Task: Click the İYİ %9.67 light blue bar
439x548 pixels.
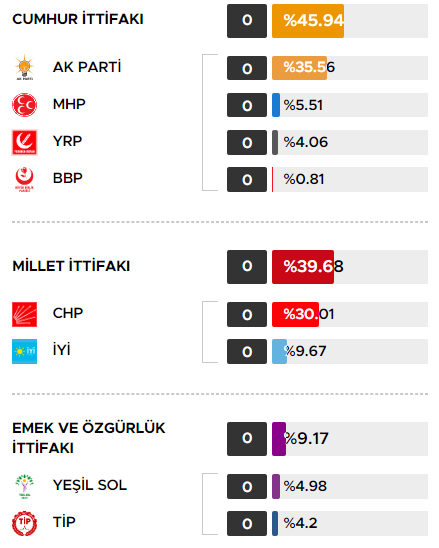Action: [280, 352]
